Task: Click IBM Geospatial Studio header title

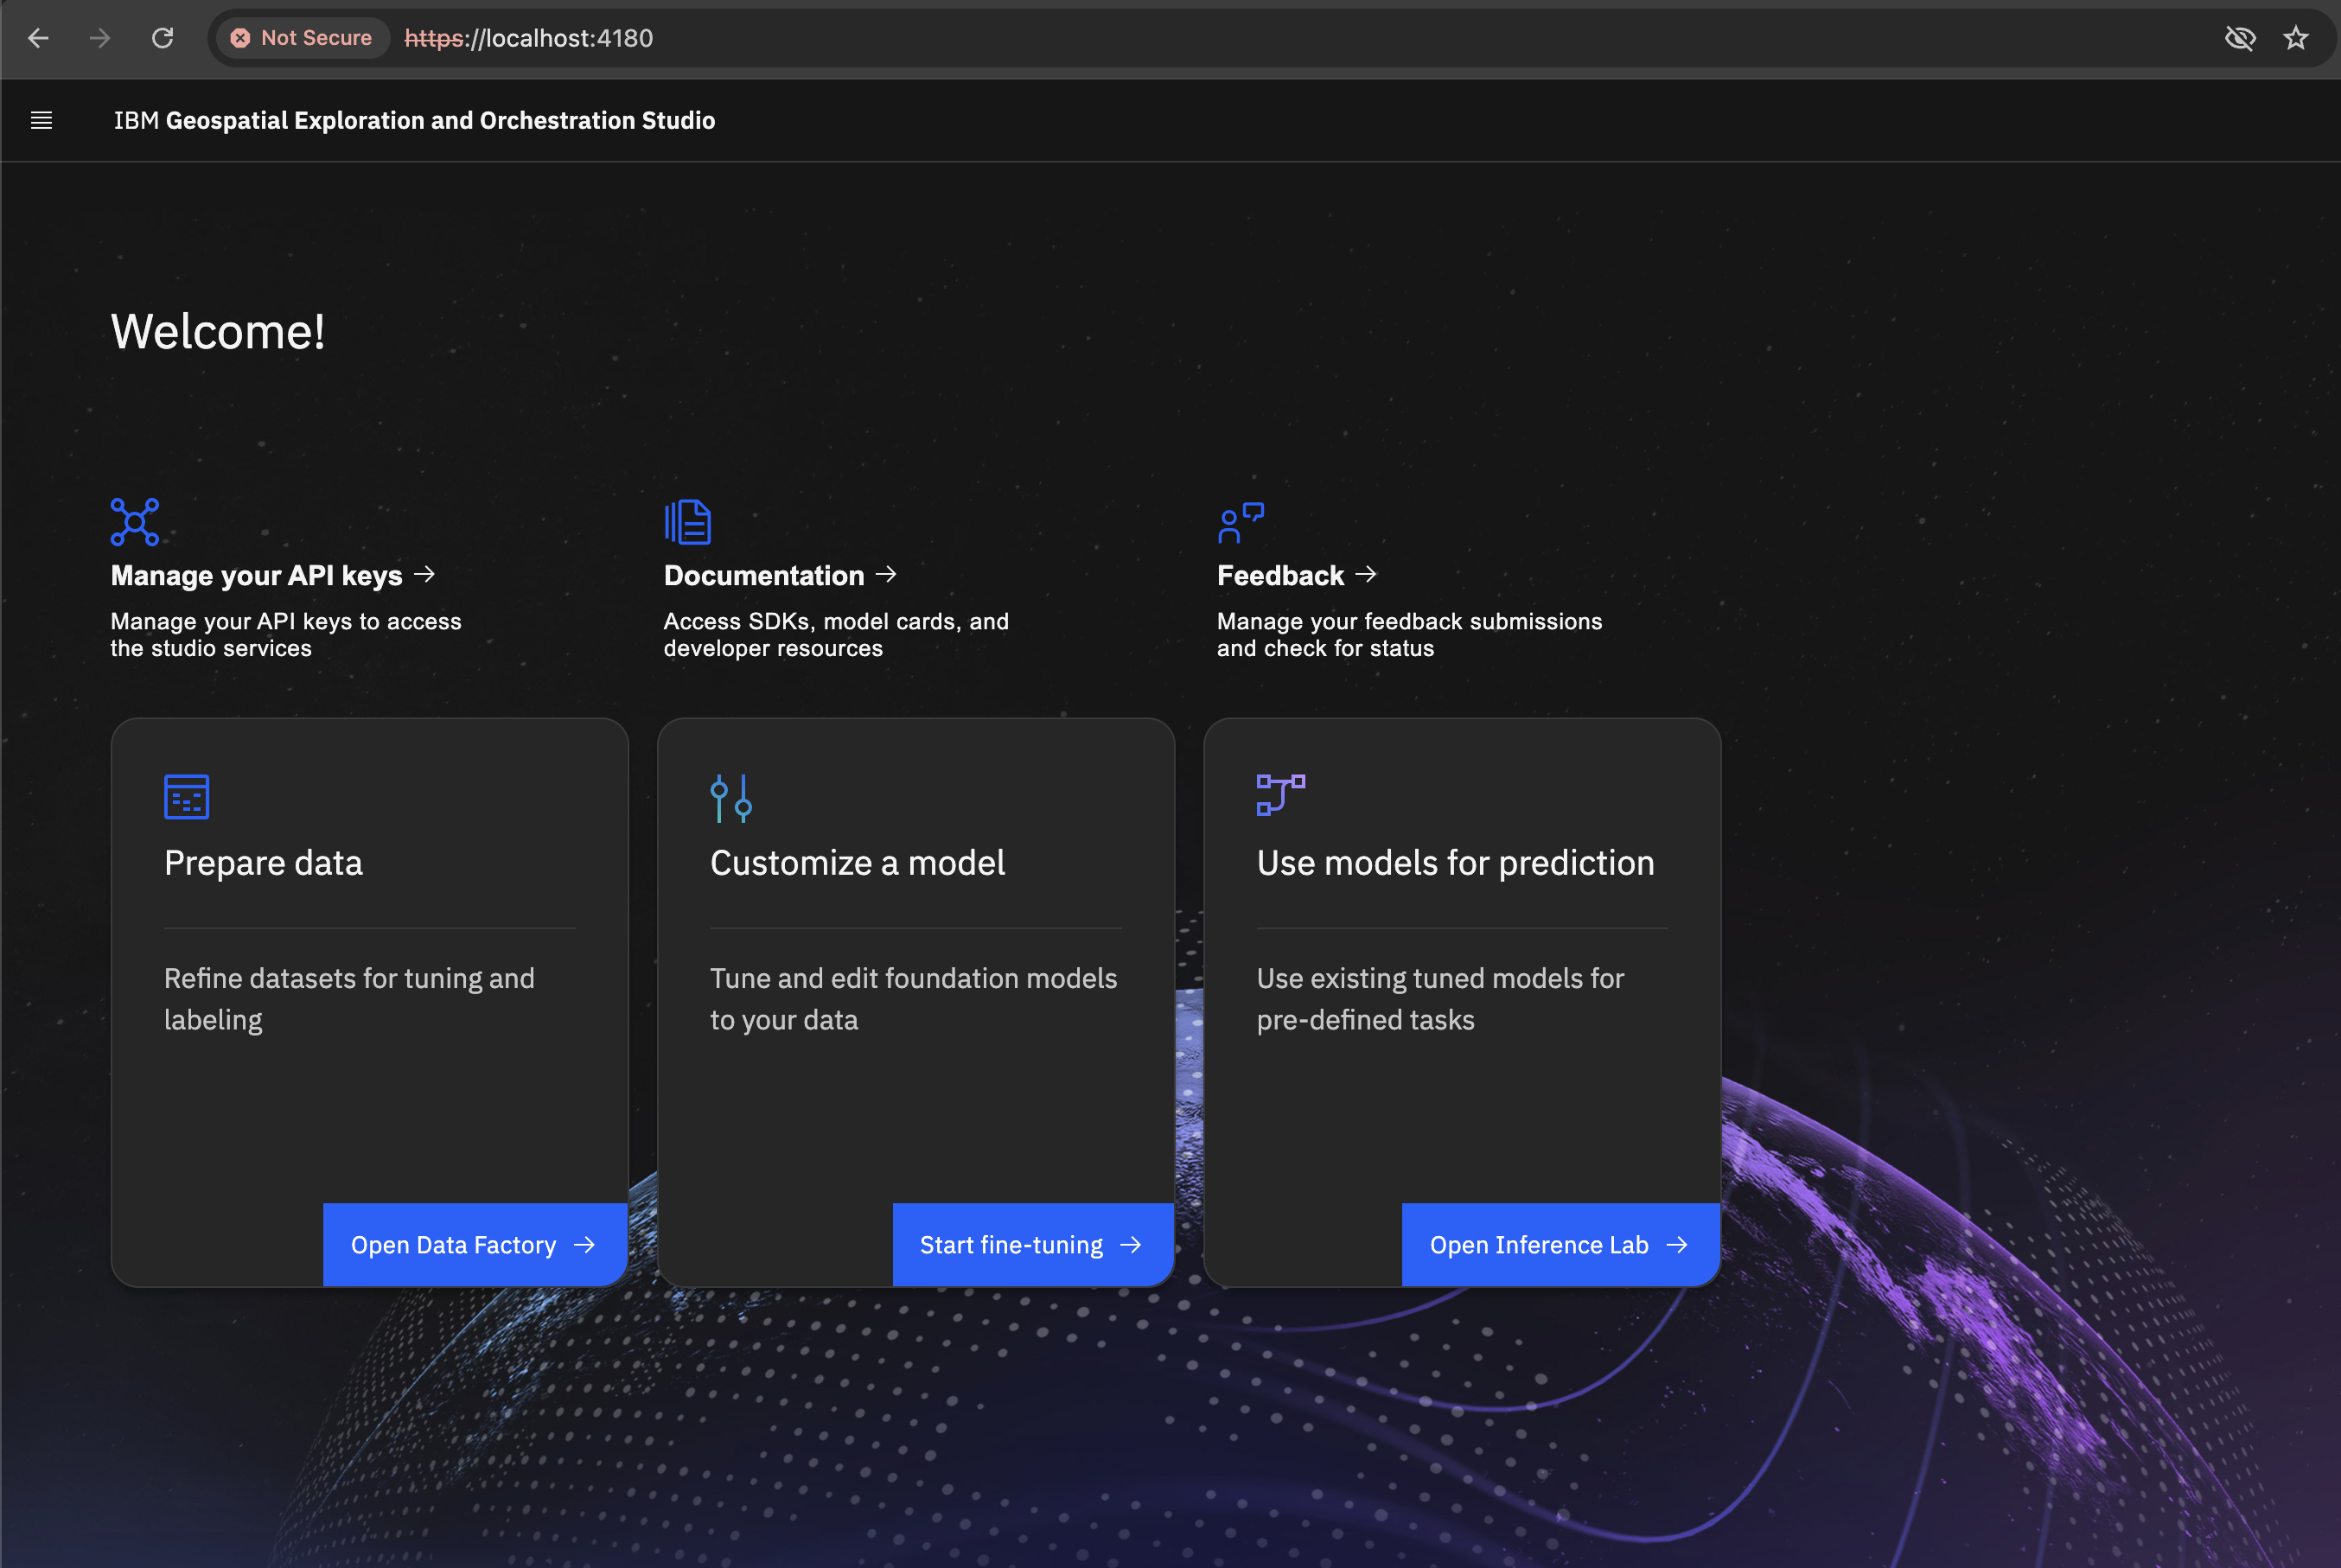Action: pyautogui.click(x=414, y=121)
